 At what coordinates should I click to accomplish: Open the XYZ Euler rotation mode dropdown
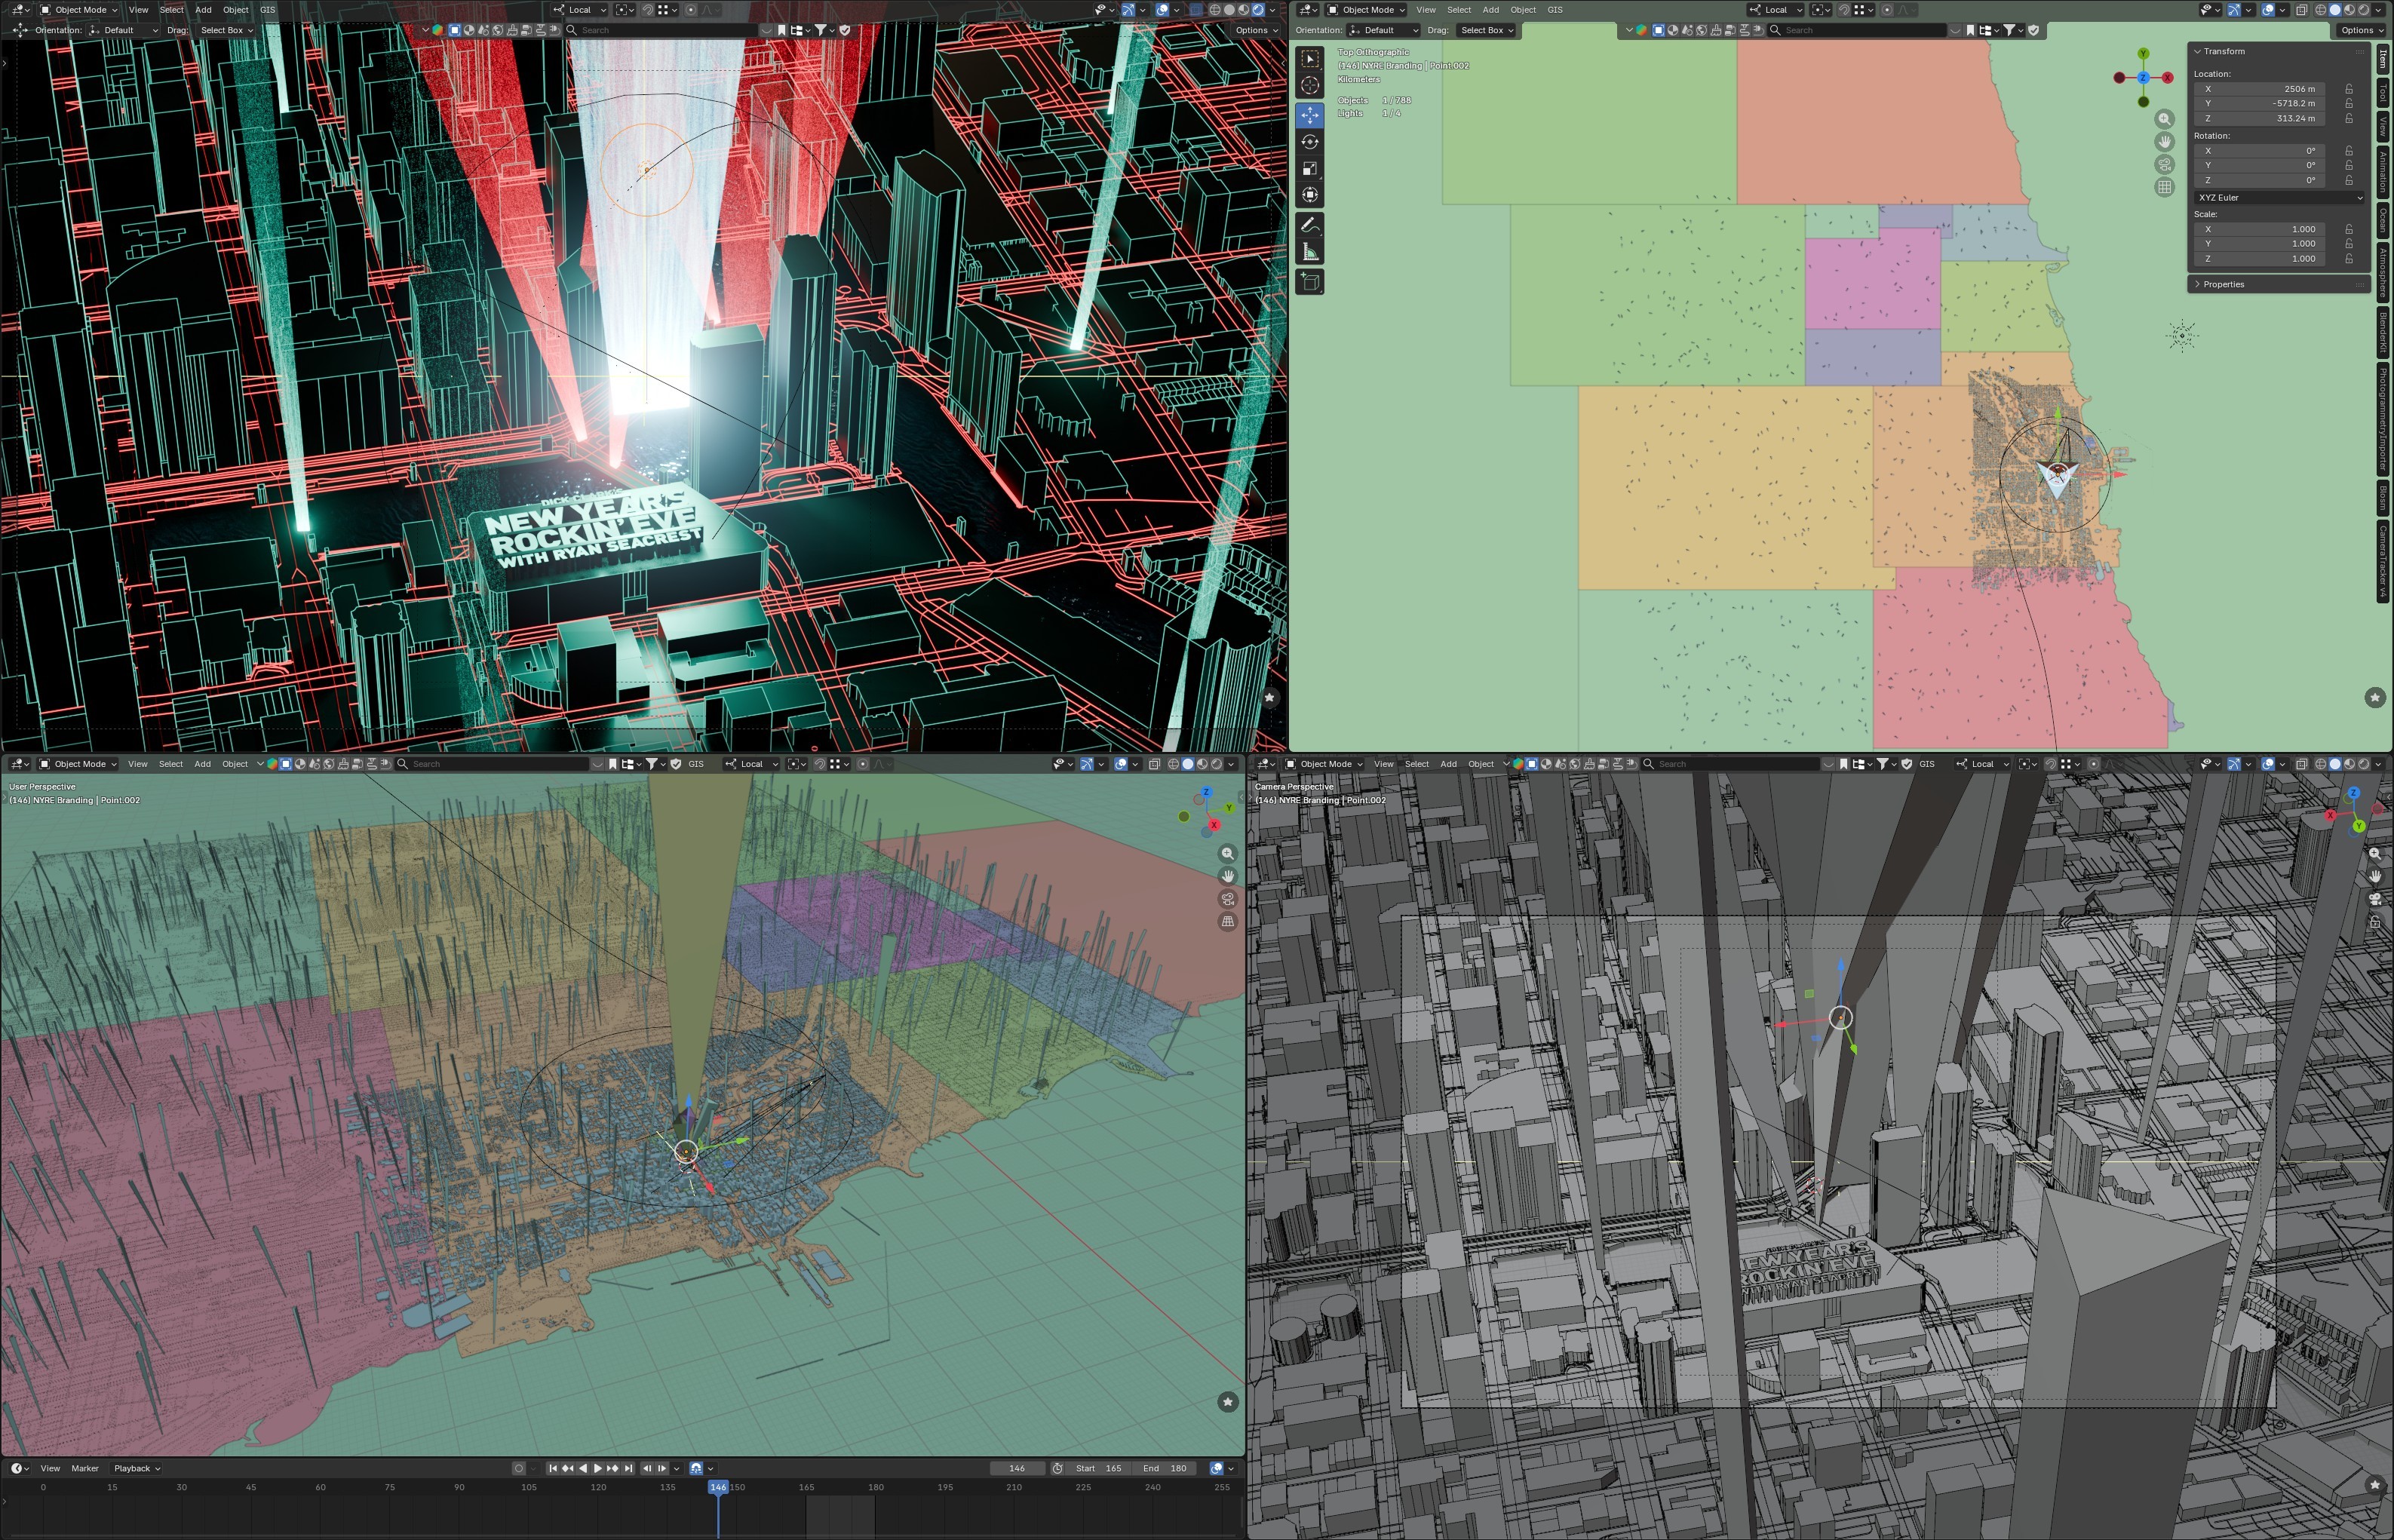coord(2279,198)
